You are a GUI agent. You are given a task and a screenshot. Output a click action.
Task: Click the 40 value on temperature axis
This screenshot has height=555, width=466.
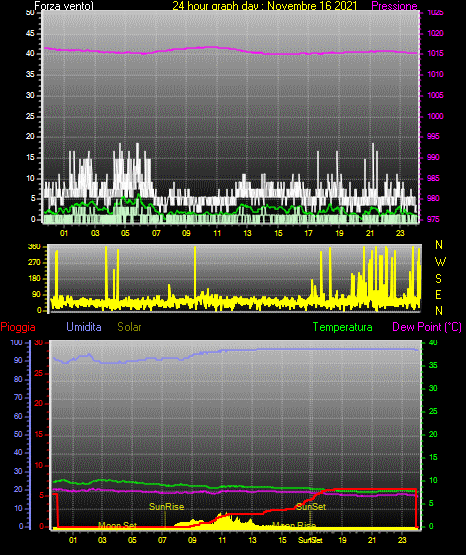[433, 343]
